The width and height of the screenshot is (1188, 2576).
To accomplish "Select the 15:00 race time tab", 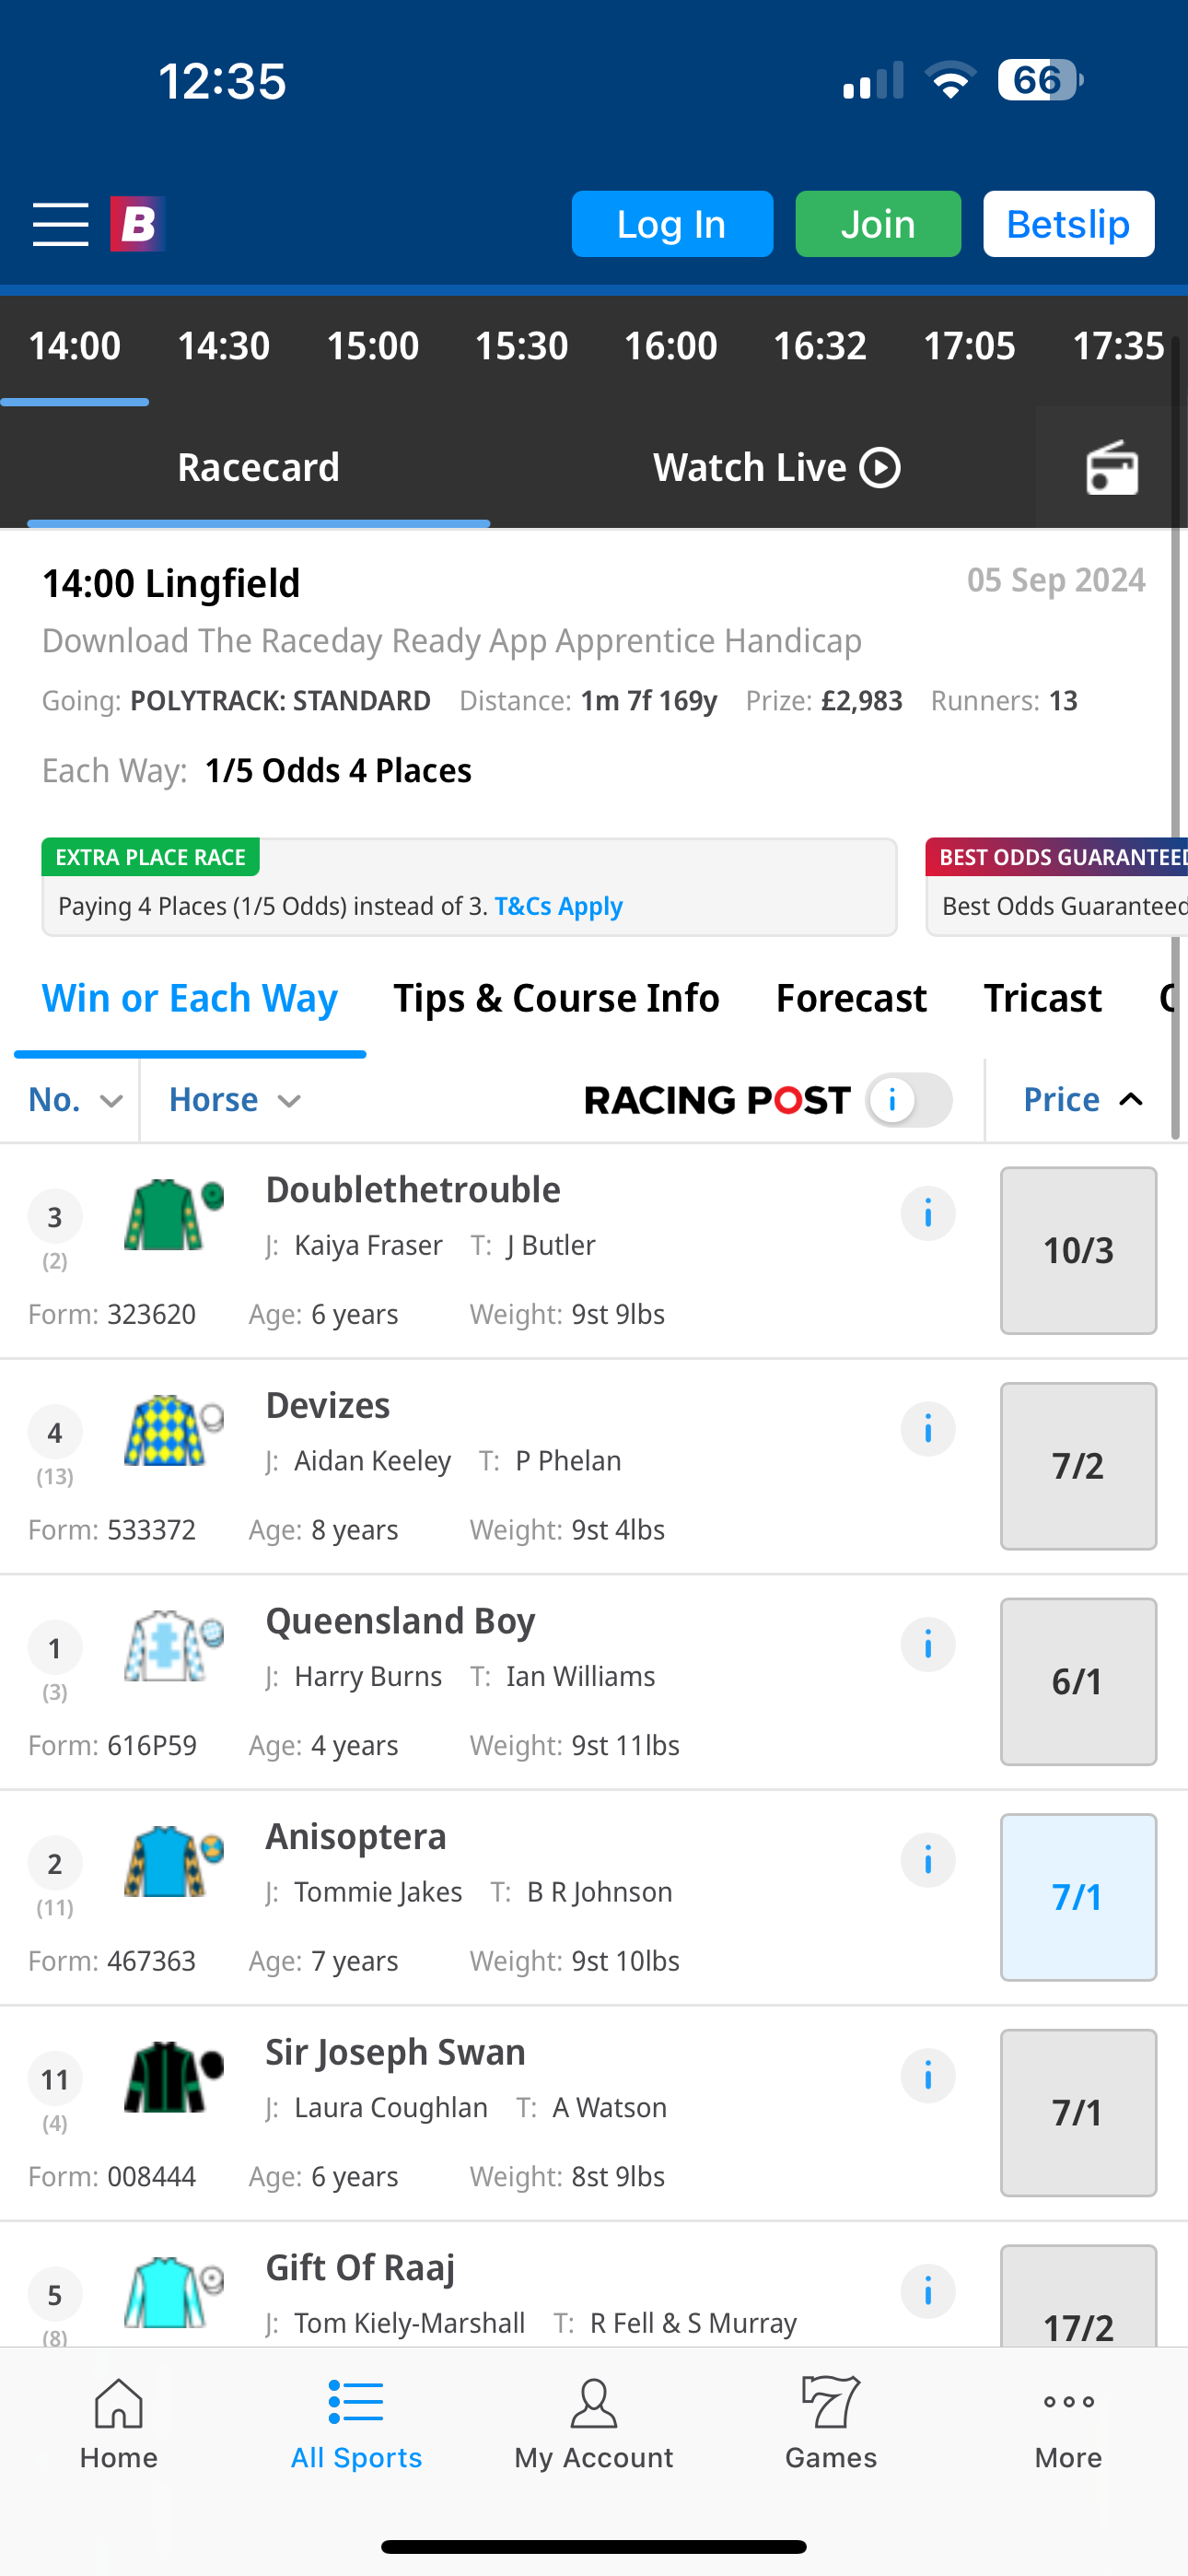I will pos(372,345).
